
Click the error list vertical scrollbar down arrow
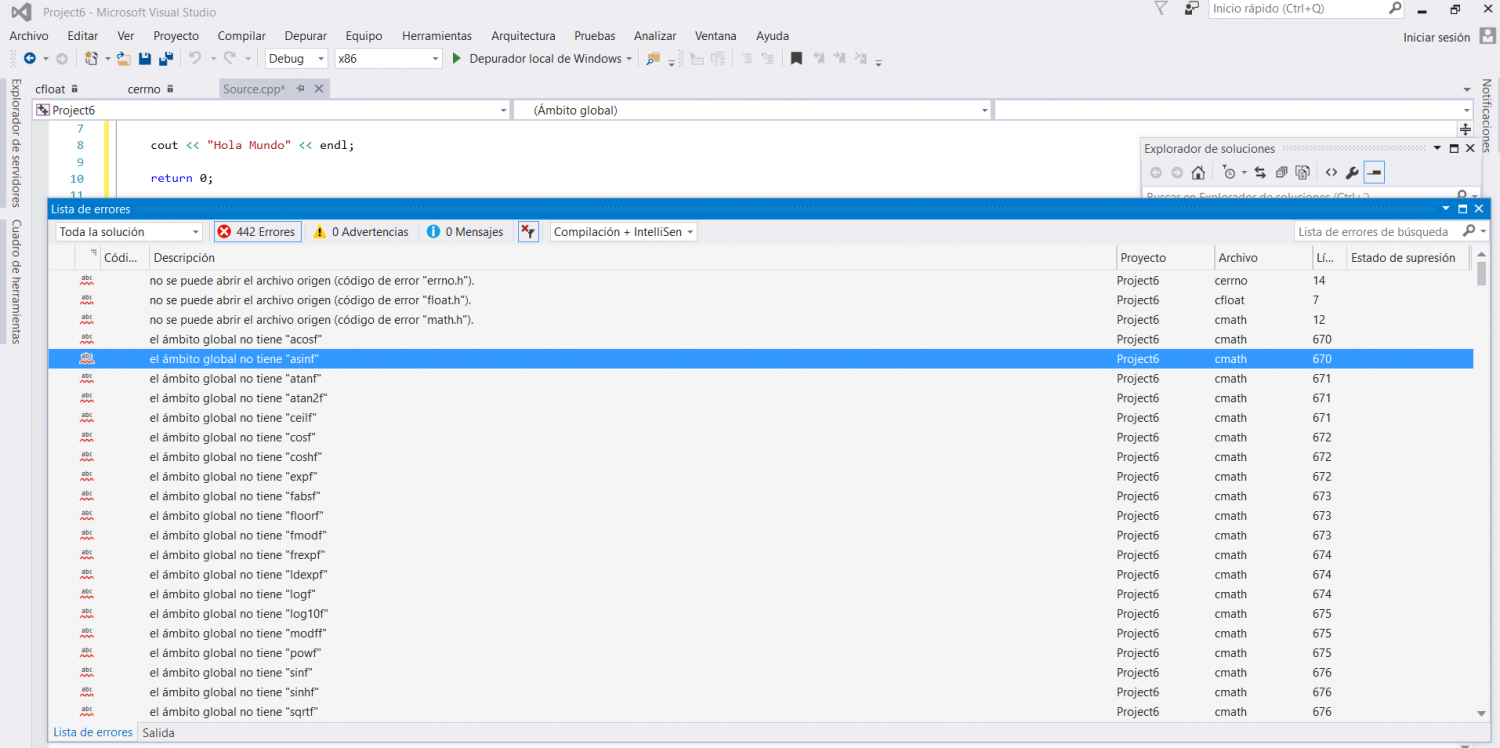1482,713
